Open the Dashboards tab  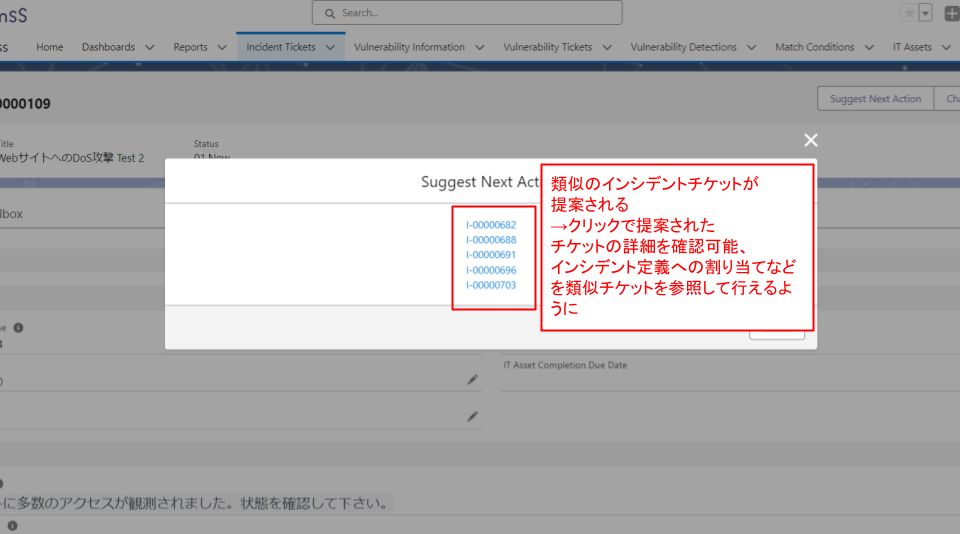pos(108,47)
